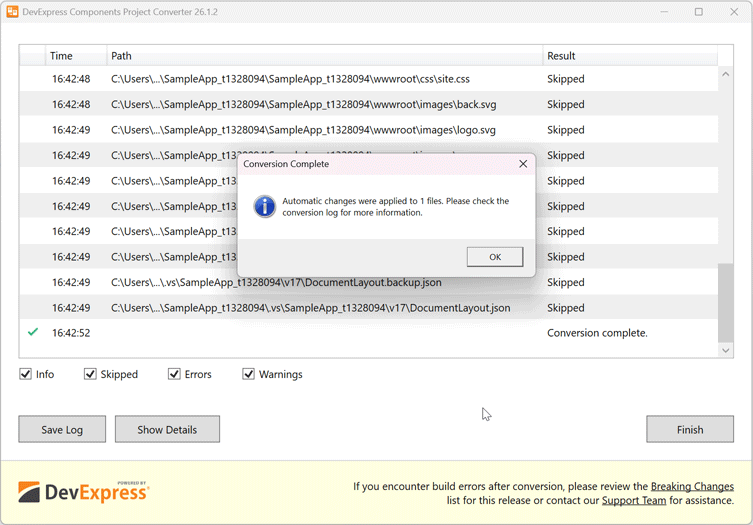Click the Finish button
Image resolution: width=753 pixels, height=525 pixels.
coord(690,429)
